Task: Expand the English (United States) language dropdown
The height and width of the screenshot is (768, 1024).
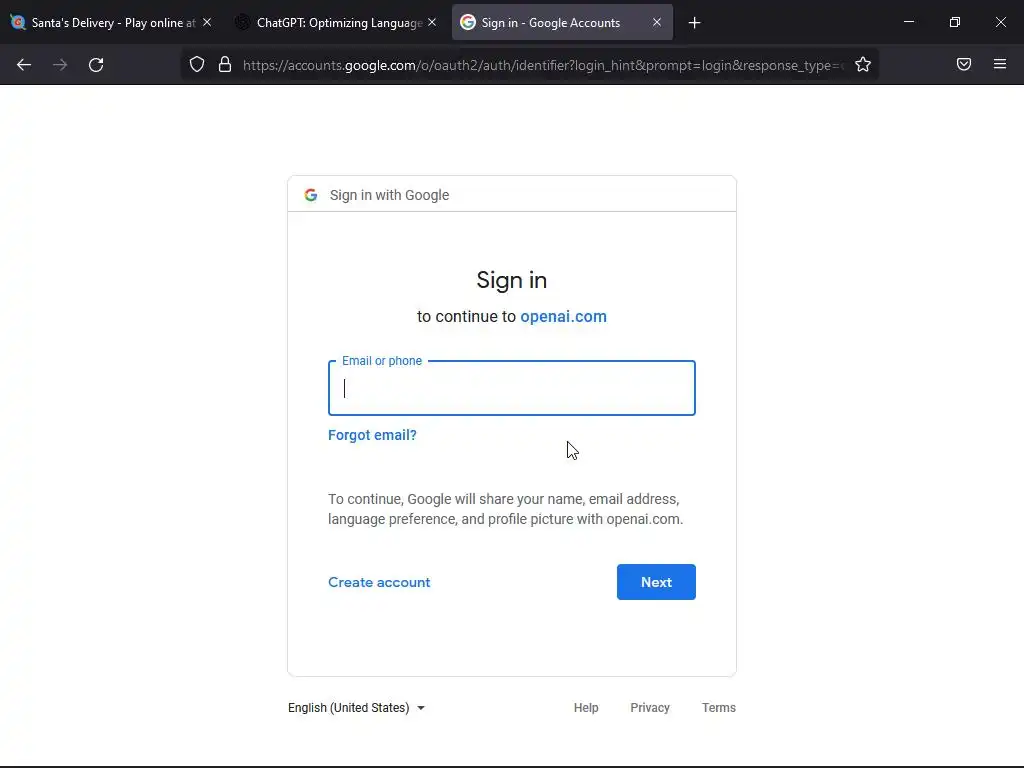Action: [x=357, y=708]
